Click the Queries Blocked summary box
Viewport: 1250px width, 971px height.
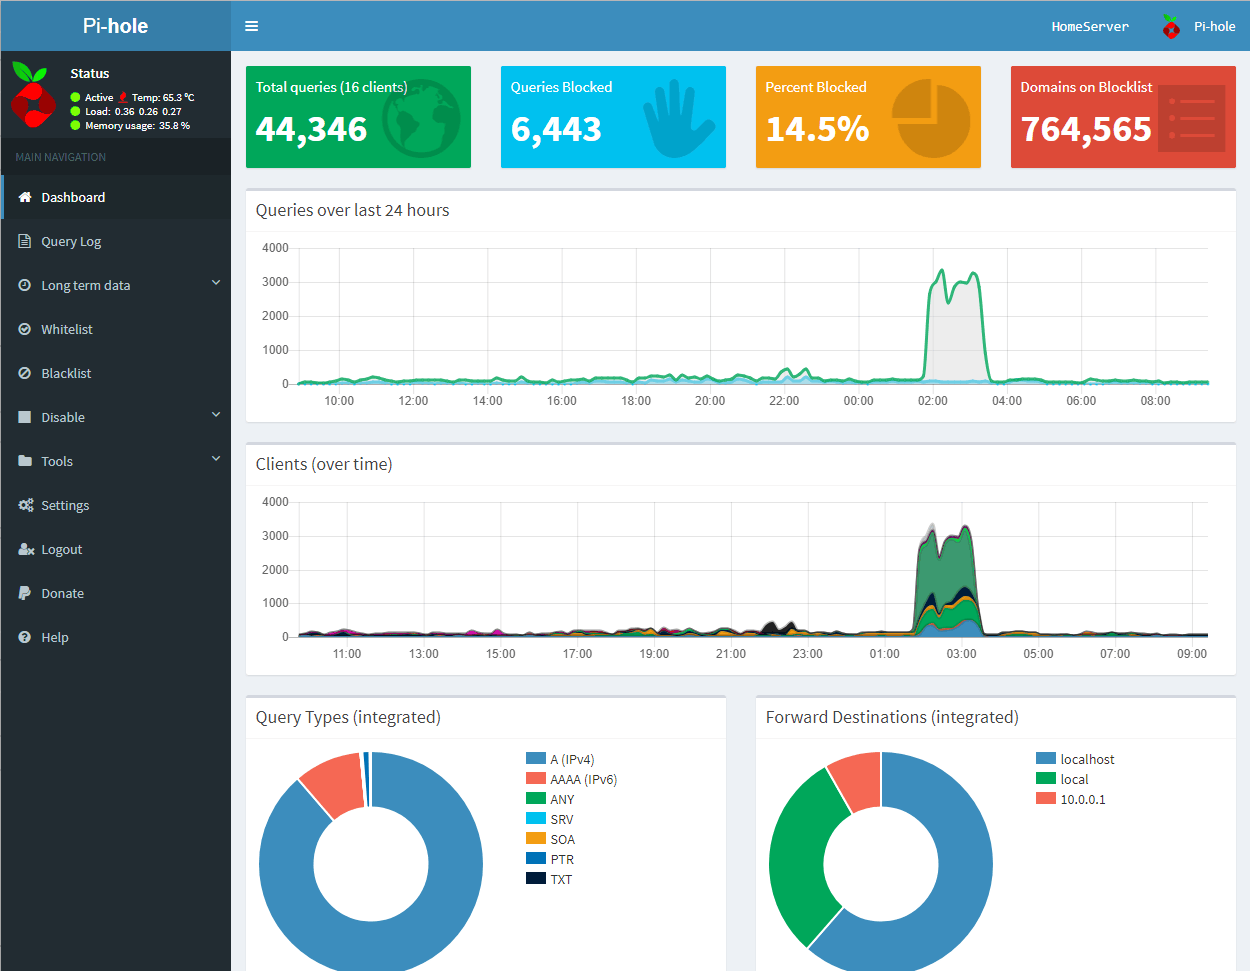coord(613,117)
